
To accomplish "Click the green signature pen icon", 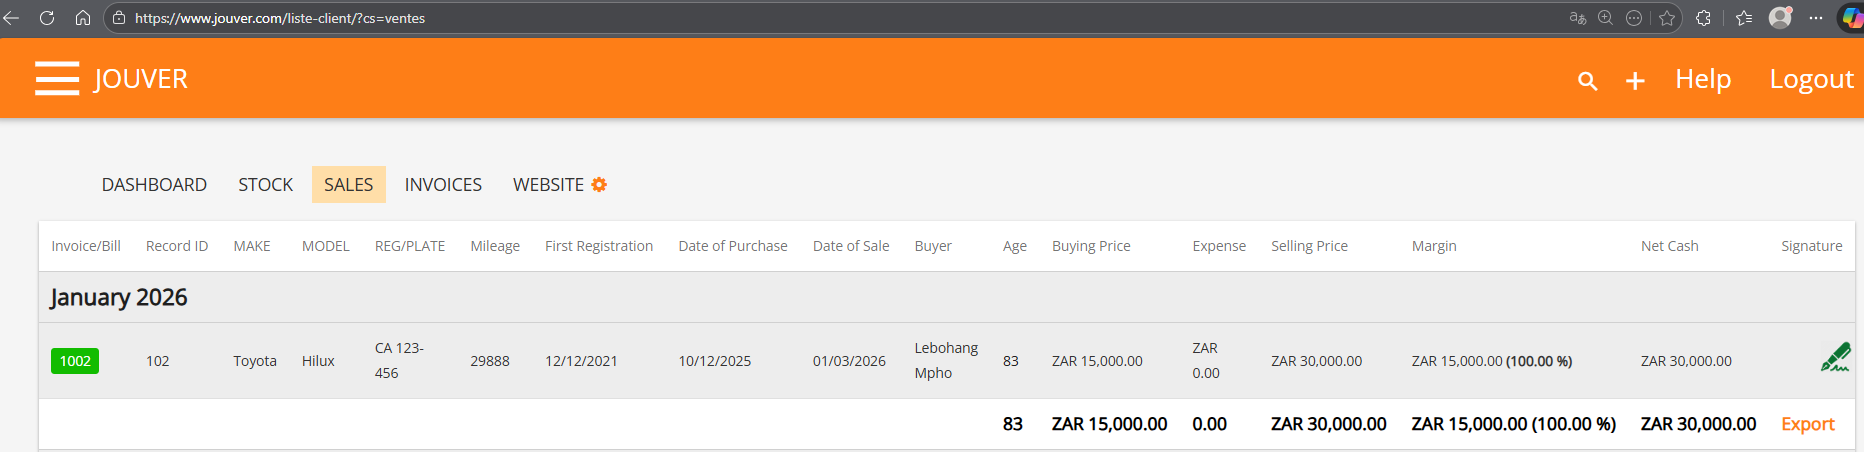I will (x=1835, y=357).
